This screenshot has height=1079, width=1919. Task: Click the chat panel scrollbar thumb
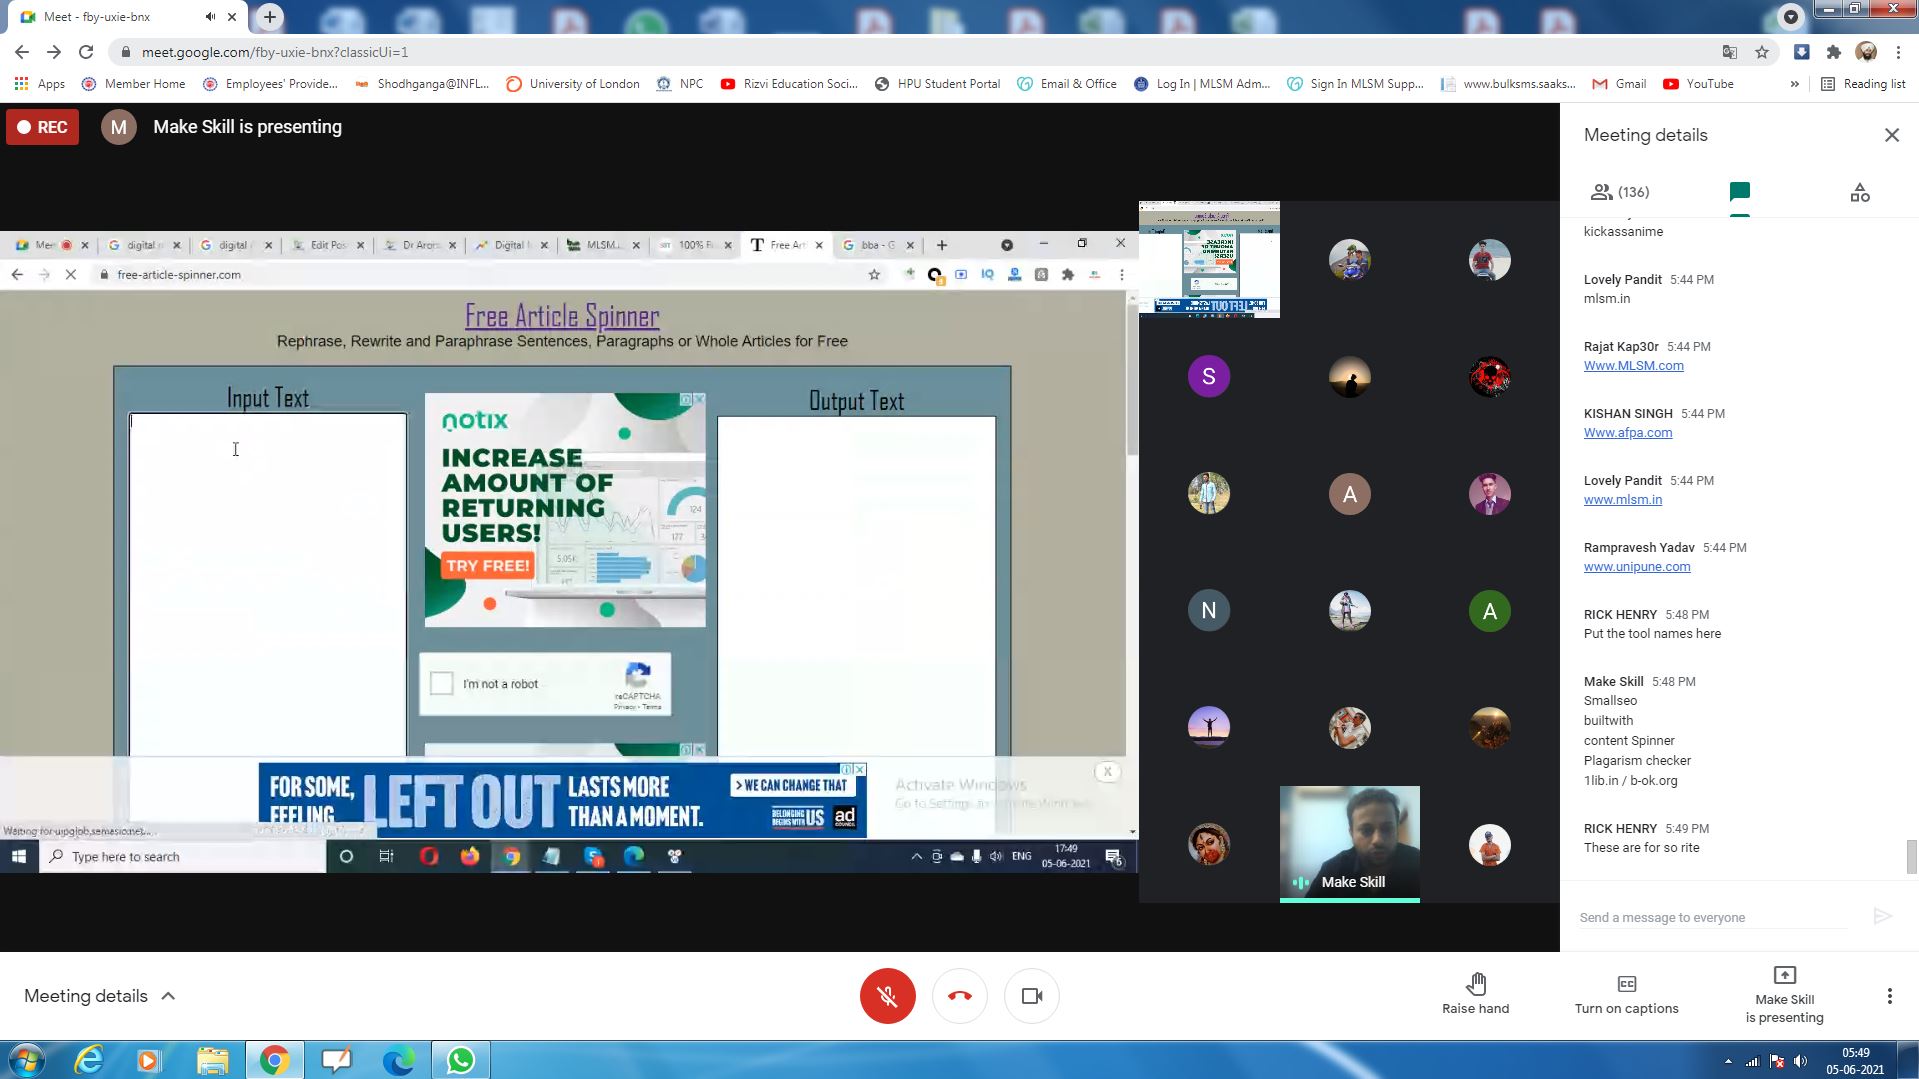click(x=1911, y=857)
